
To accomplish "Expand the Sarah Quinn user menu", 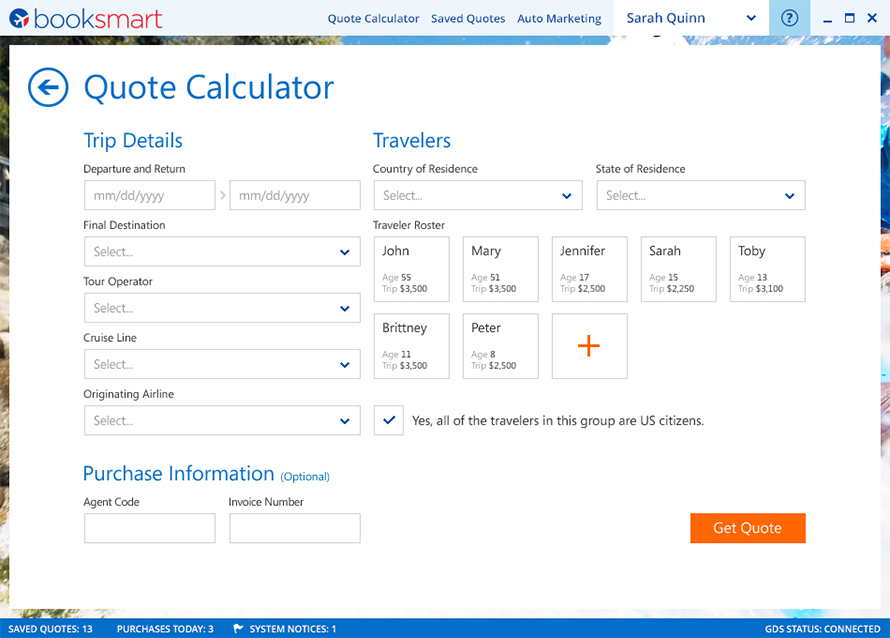I will click(x=691, y=18).
